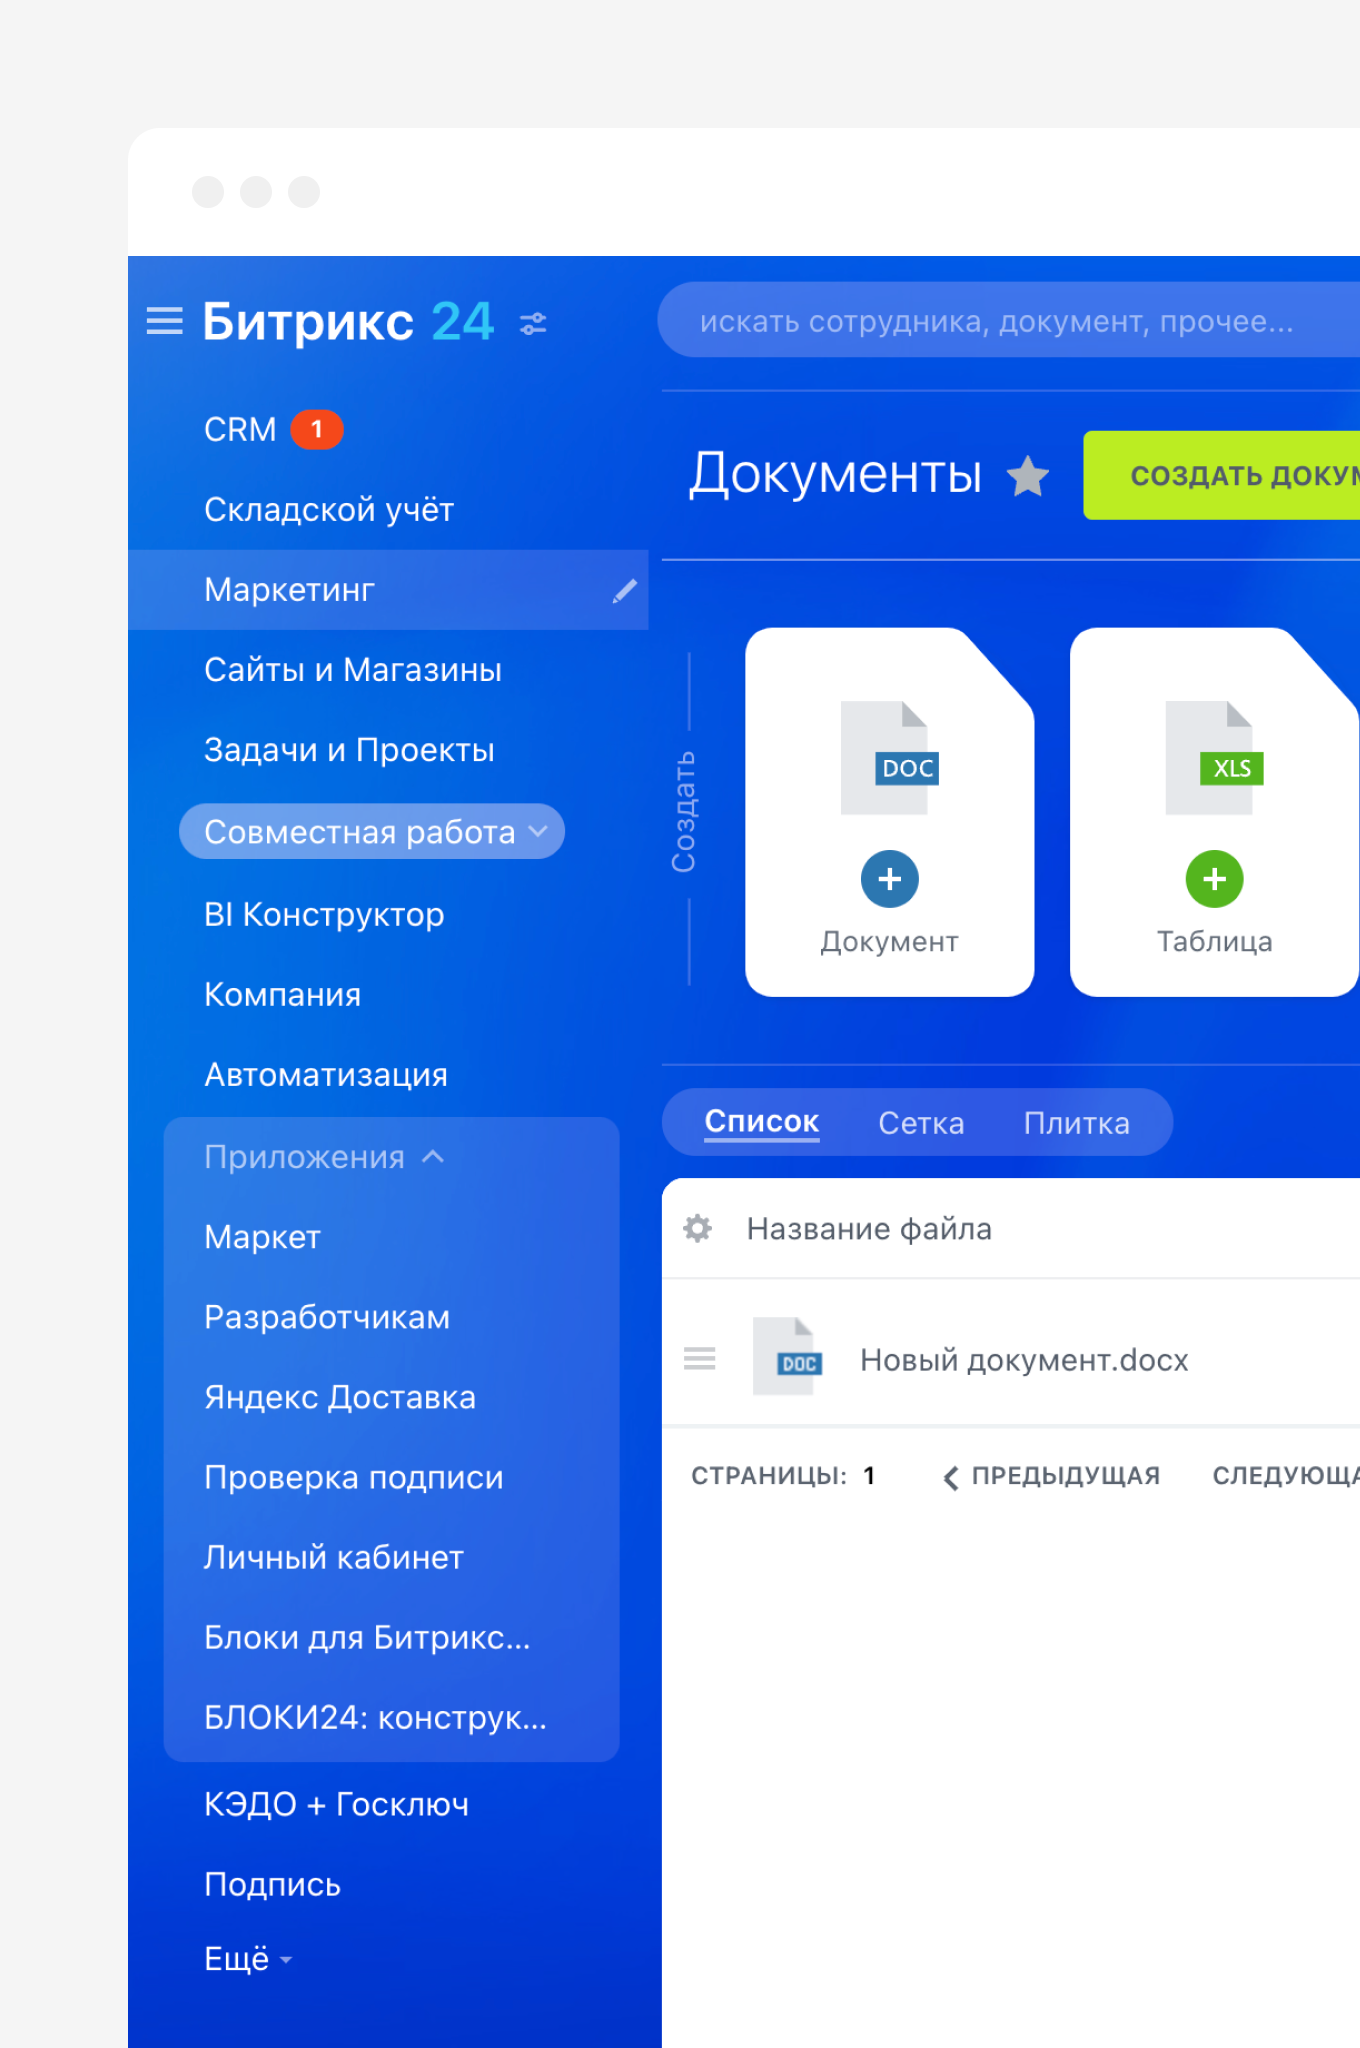The image size is (1360, 2048).
Task: Select Маркетинг menu item
Action: 388,590
